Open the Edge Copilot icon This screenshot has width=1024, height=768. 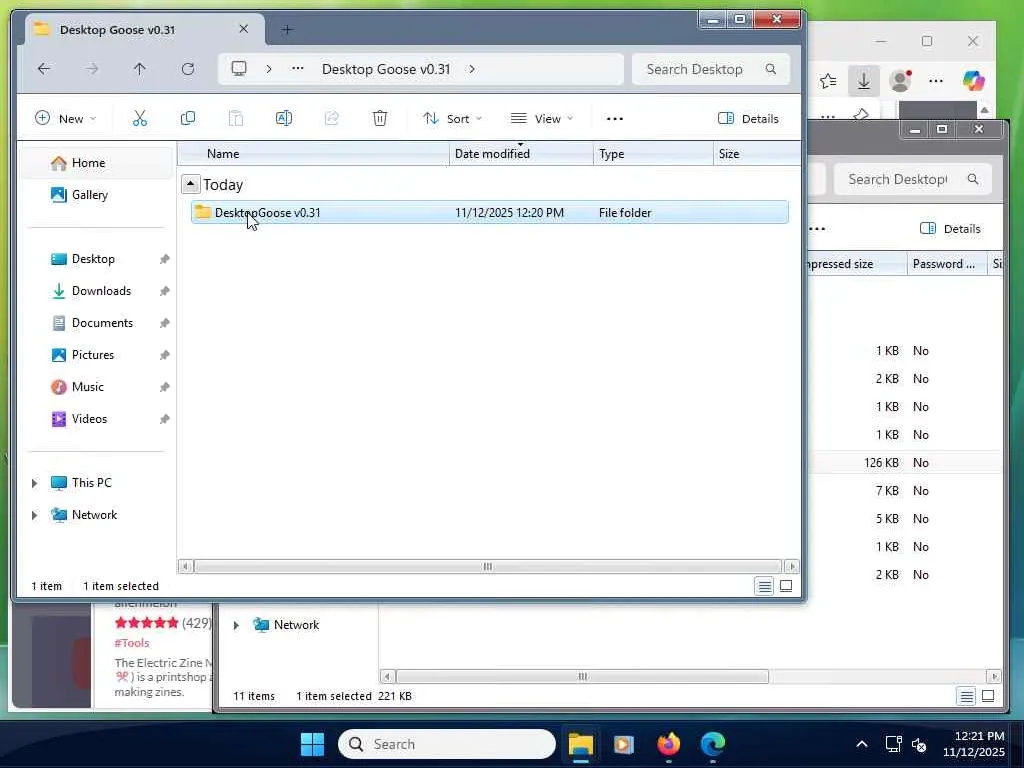[x=973, y=81]
